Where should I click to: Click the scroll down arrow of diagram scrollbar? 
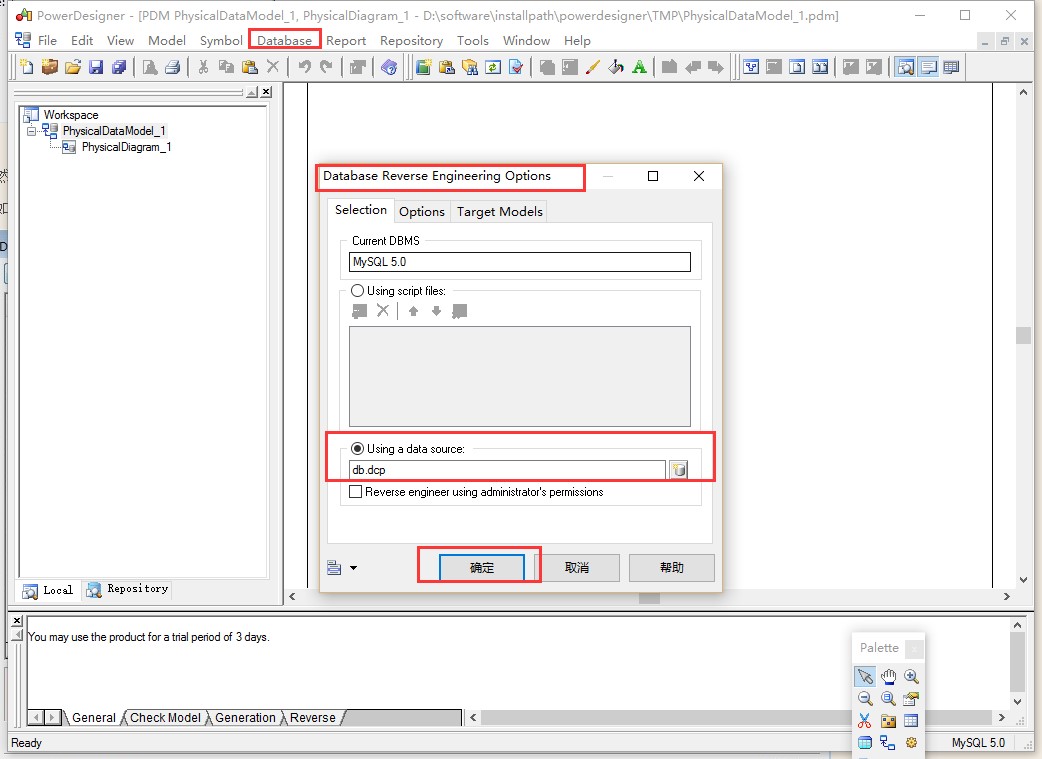pos(1023,579)
